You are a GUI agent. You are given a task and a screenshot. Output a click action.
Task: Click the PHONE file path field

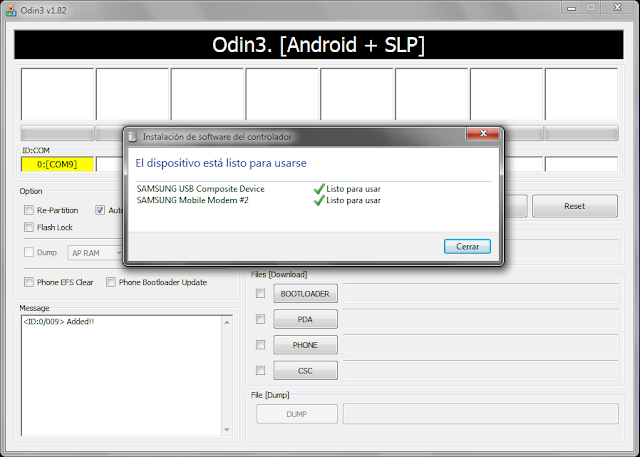point(480,345)
